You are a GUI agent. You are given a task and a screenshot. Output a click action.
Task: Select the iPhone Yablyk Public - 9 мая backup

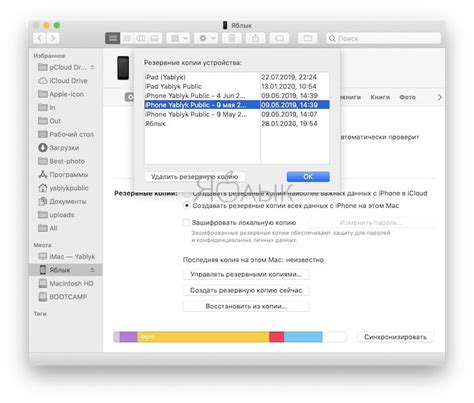pyautogui.click(x=237, y=105)
